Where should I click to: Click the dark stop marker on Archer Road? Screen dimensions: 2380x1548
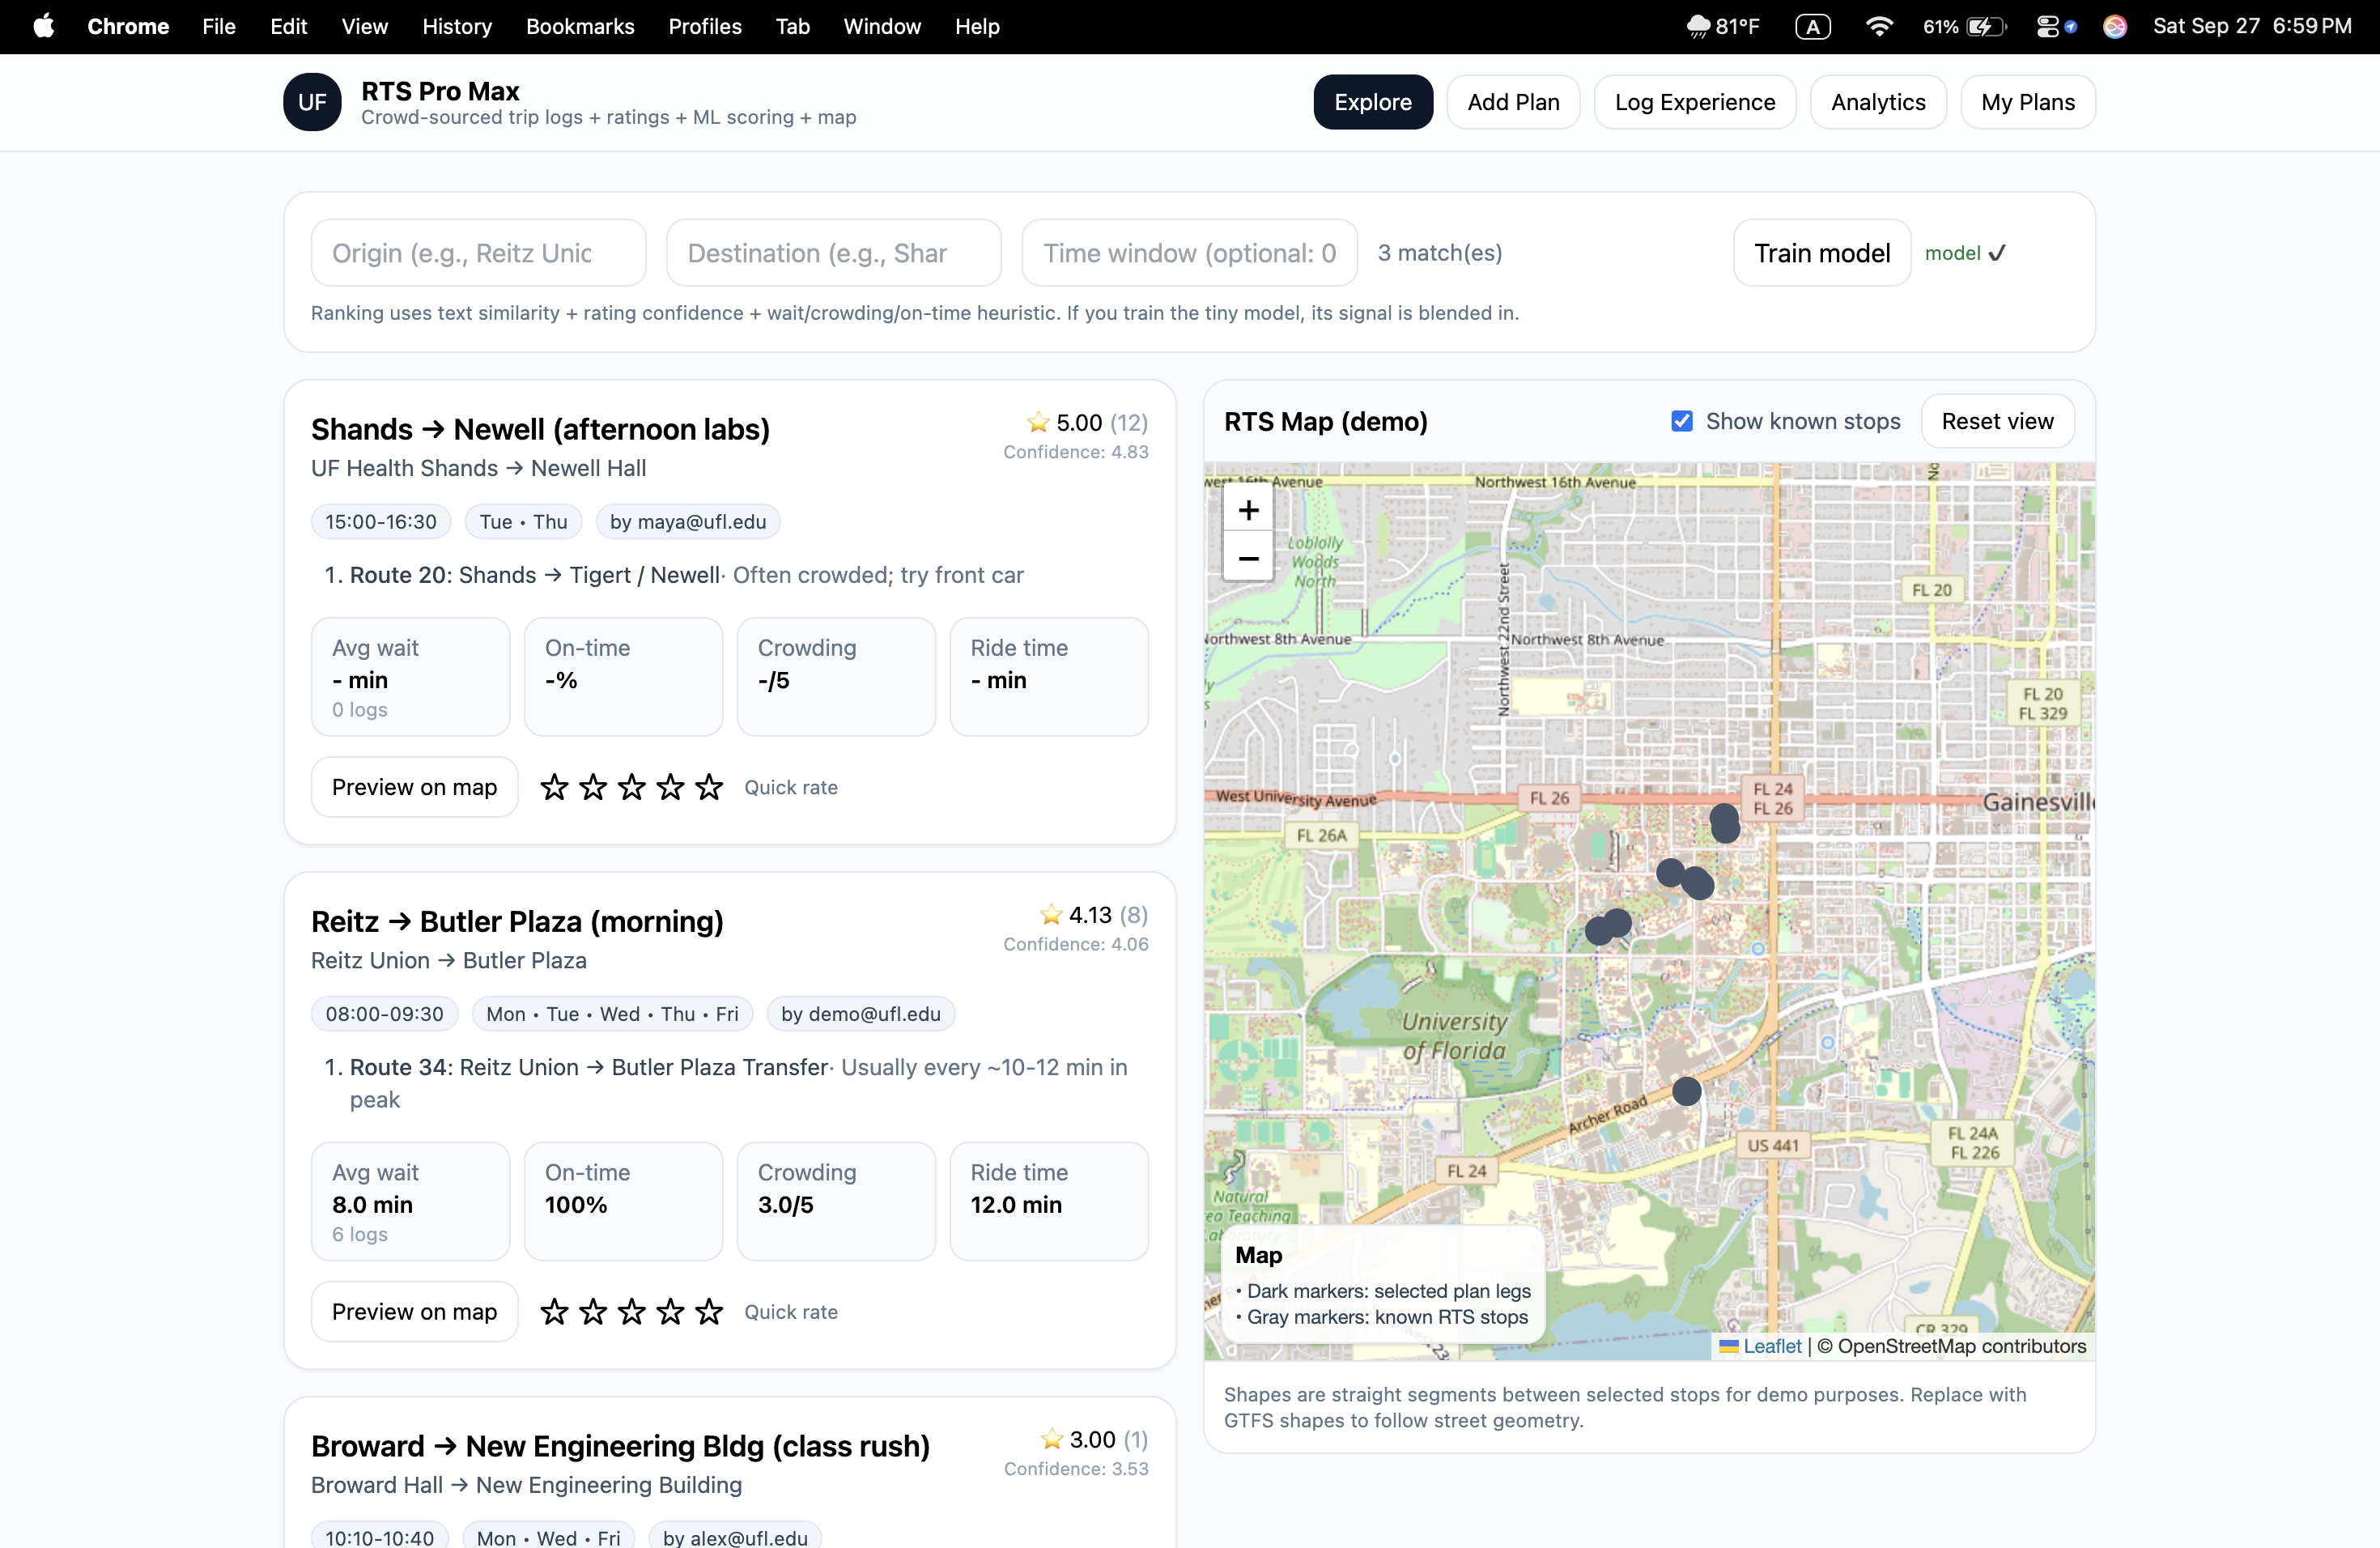click(x=1686, y=1091)
